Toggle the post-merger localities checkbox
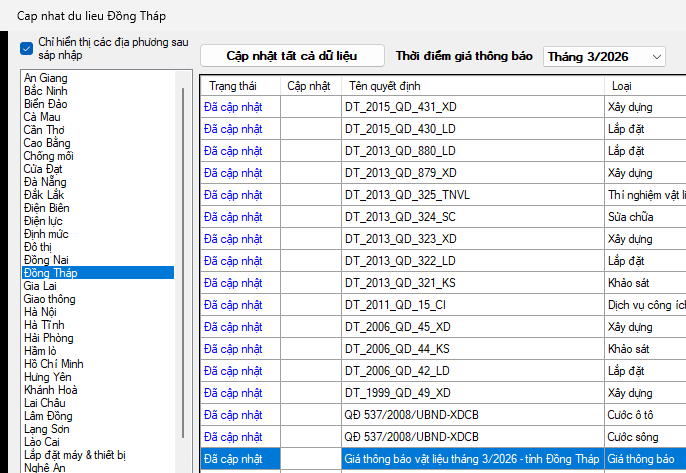The image size is (686, 473). click(27, 48)
